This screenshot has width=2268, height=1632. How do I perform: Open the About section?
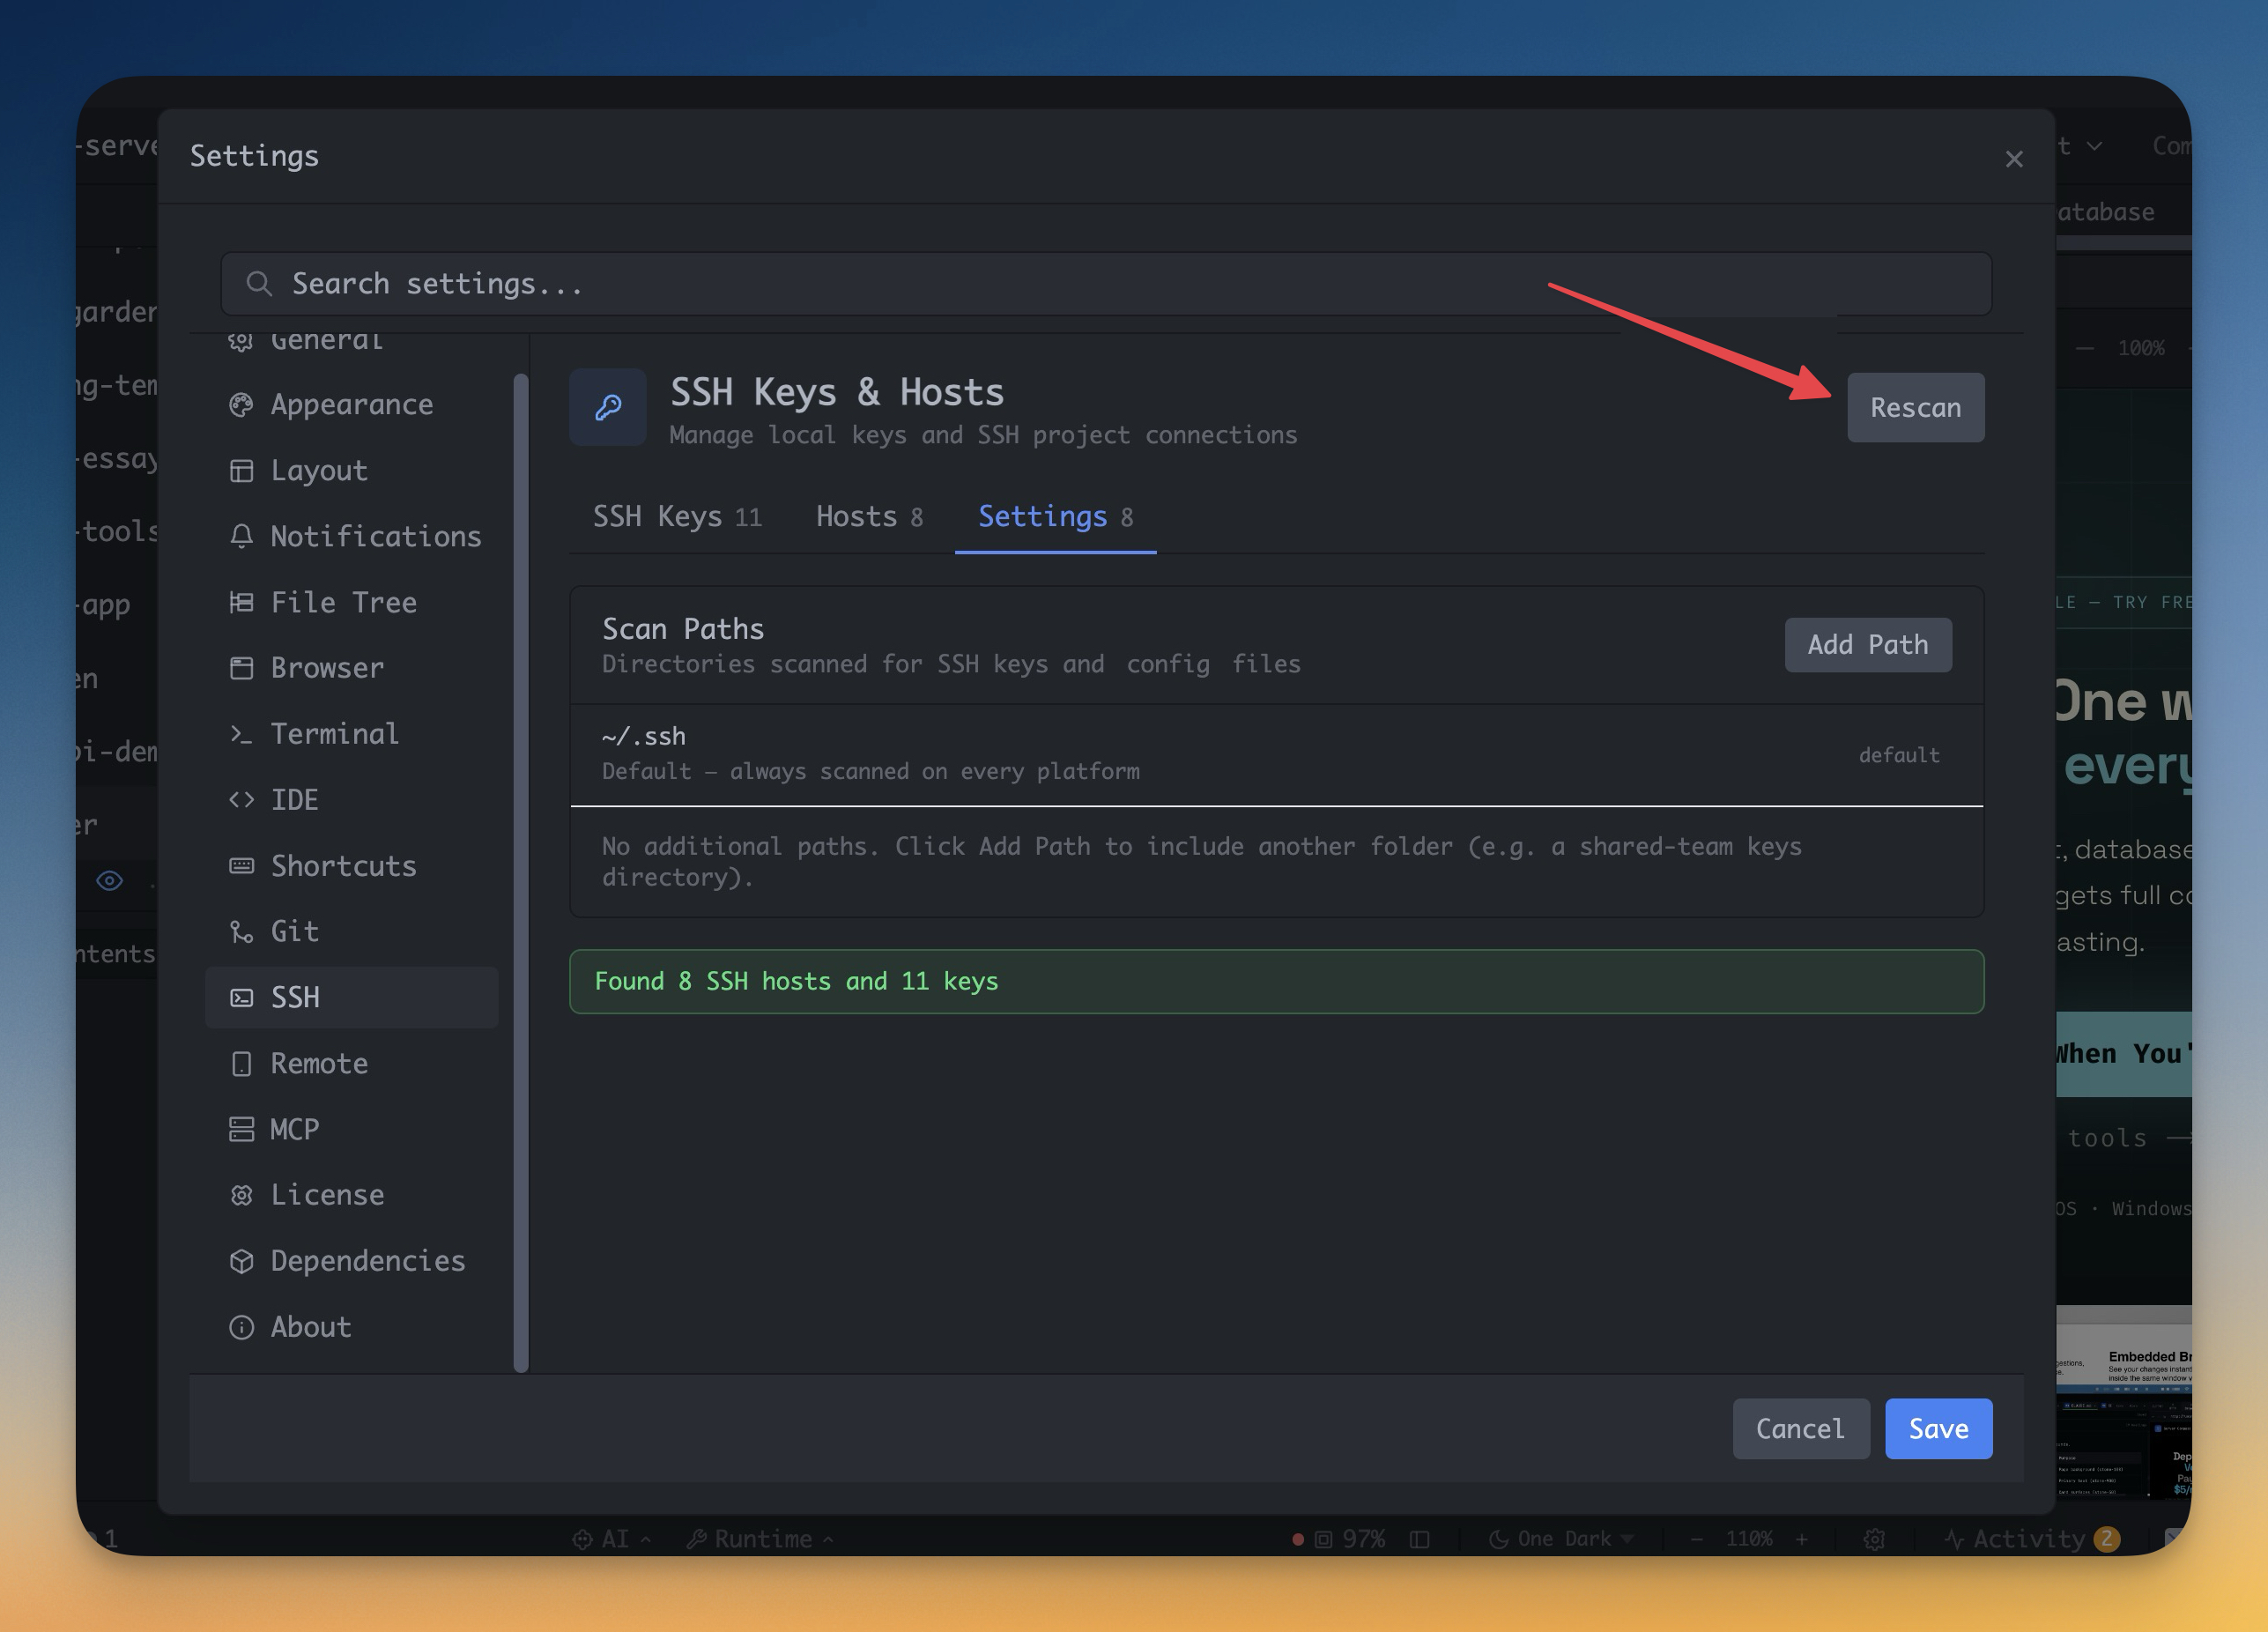pos(310,1327)
